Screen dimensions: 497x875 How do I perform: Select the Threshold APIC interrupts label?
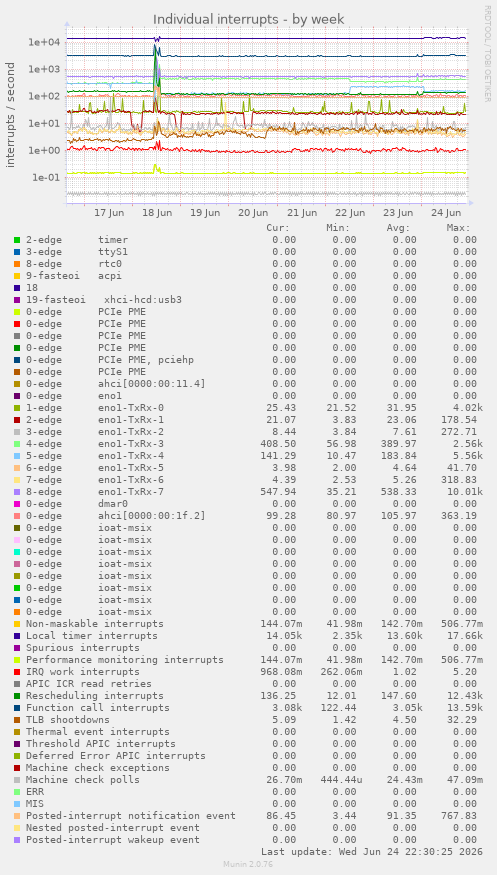coord(101,744)
